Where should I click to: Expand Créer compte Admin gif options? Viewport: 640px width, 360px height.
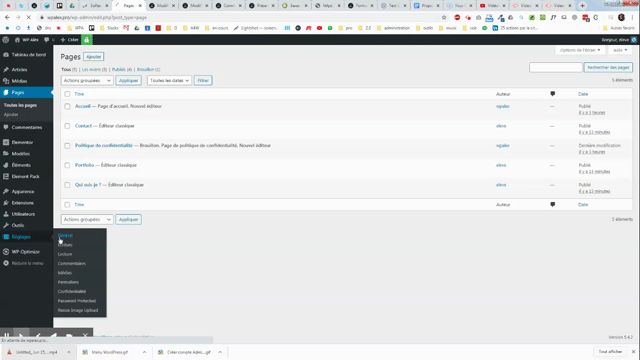coord(220,352)
